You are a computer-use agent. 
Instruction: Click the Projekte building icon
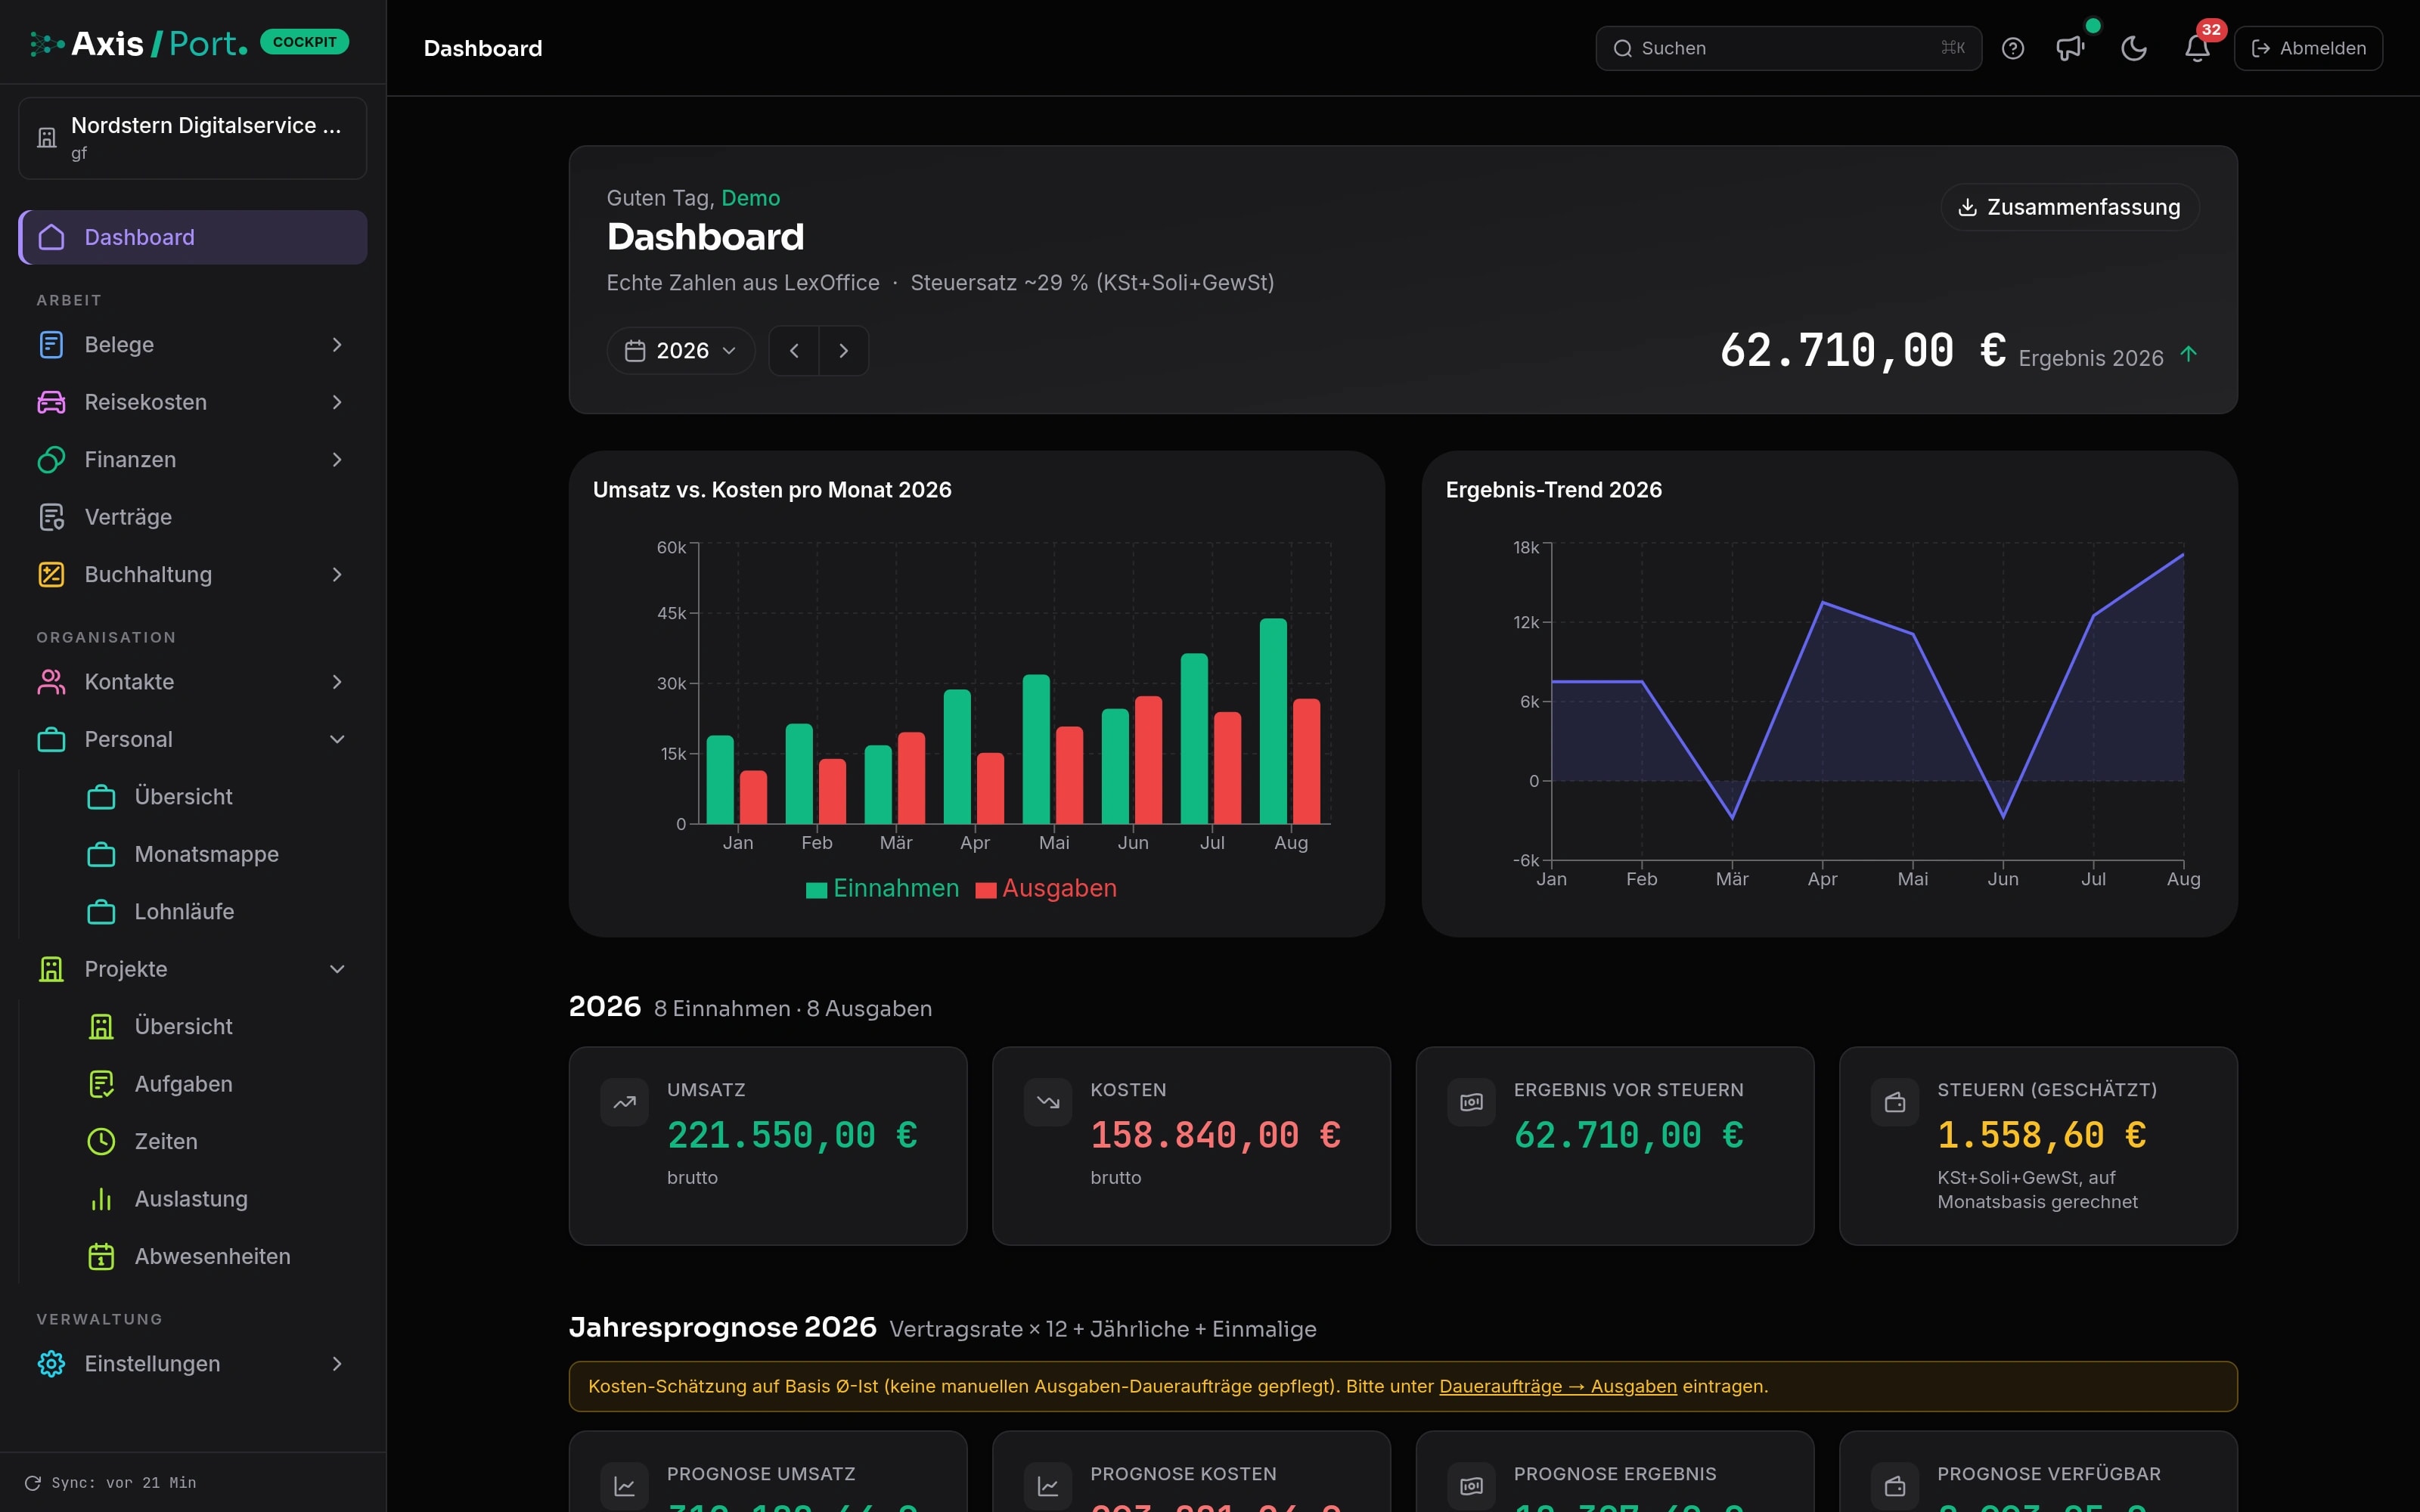coord(51,969)
